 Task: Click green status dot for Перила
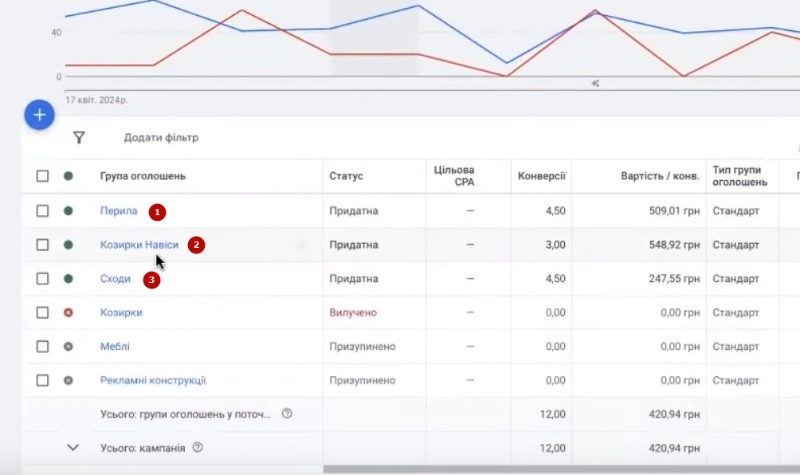(68, 211)
